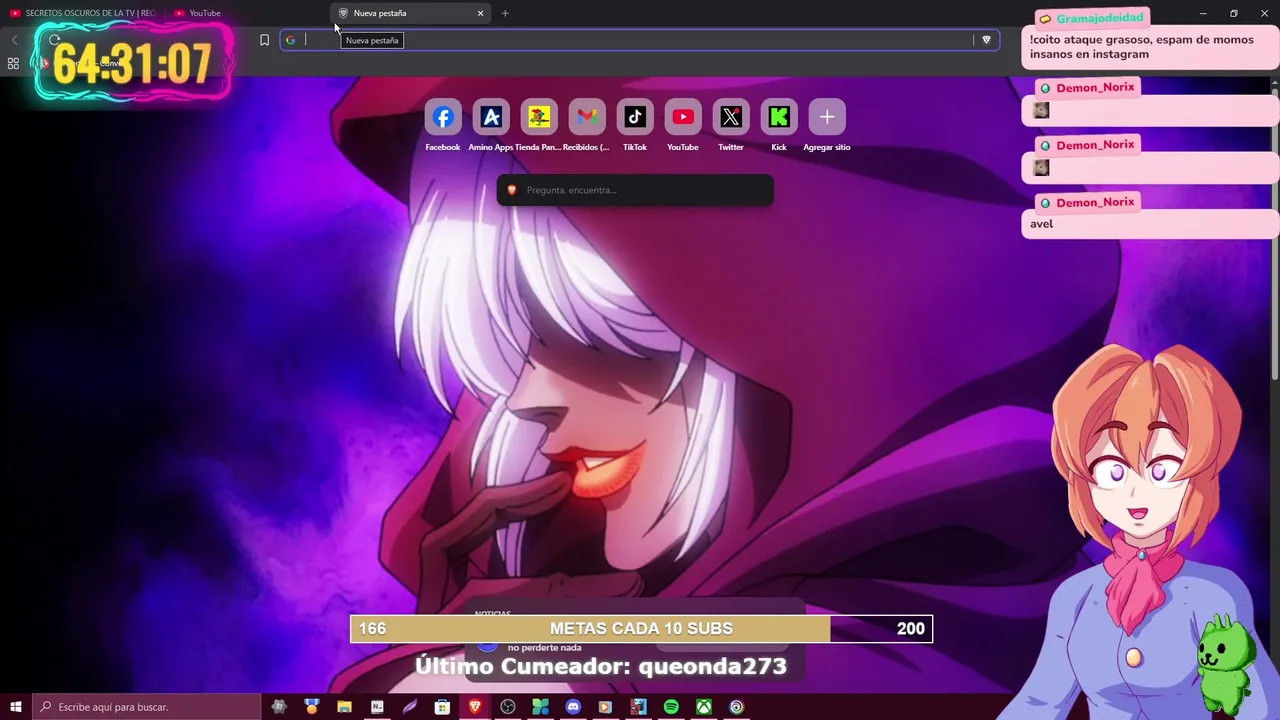Click the bookmark icon beside address bar
The image size is (1280, 720).
pyautogui.click(x=264, y=40)
